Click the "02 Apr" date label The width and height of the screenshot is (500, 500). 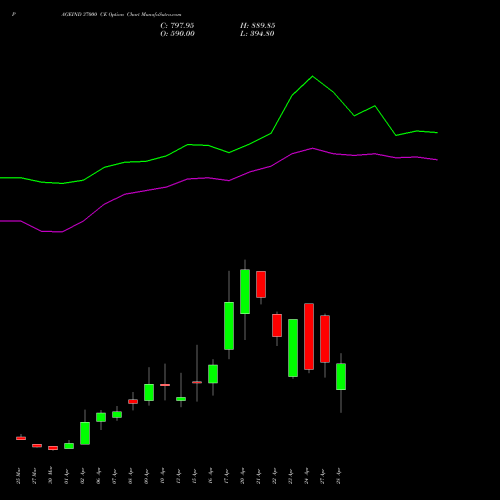pos(83,476)
